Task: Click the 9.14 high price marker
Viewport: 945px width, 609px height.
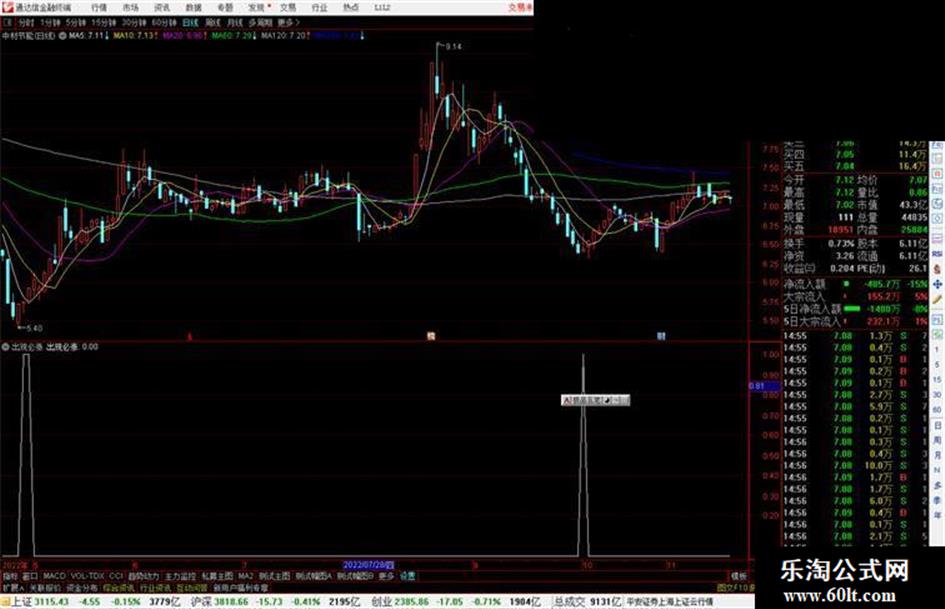Action: pos(453,46)
